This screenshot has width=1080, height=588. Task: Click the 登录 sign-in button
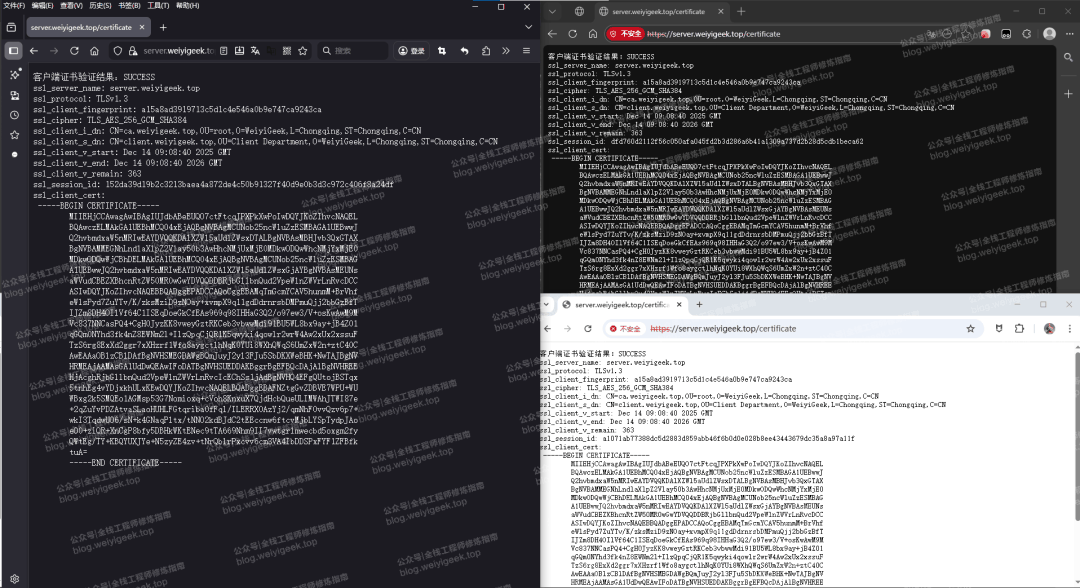(x=411, y=51)
